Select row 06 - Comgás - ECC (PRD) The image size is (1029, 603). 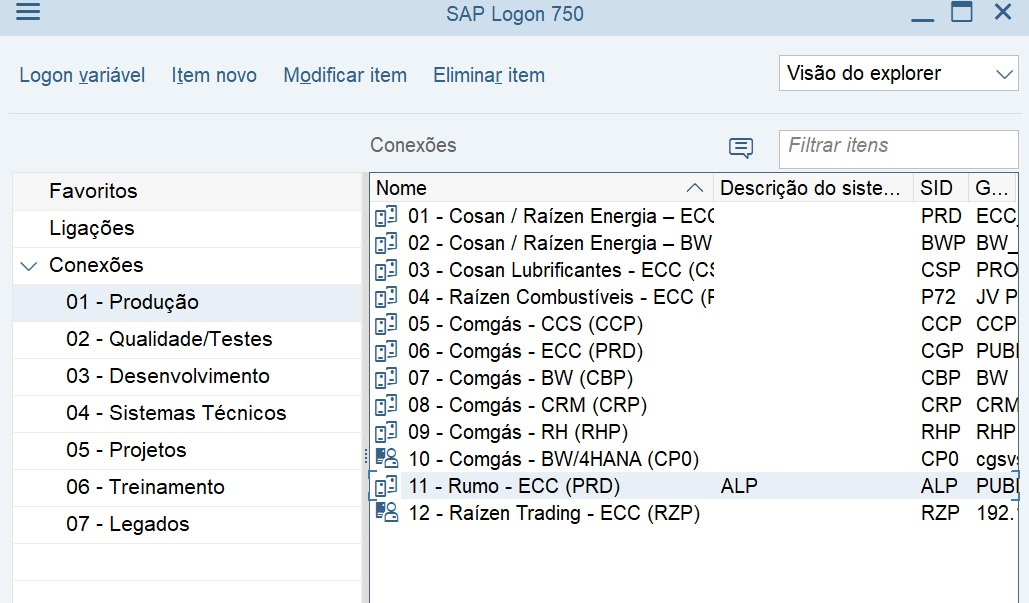(x=694, y=350)
